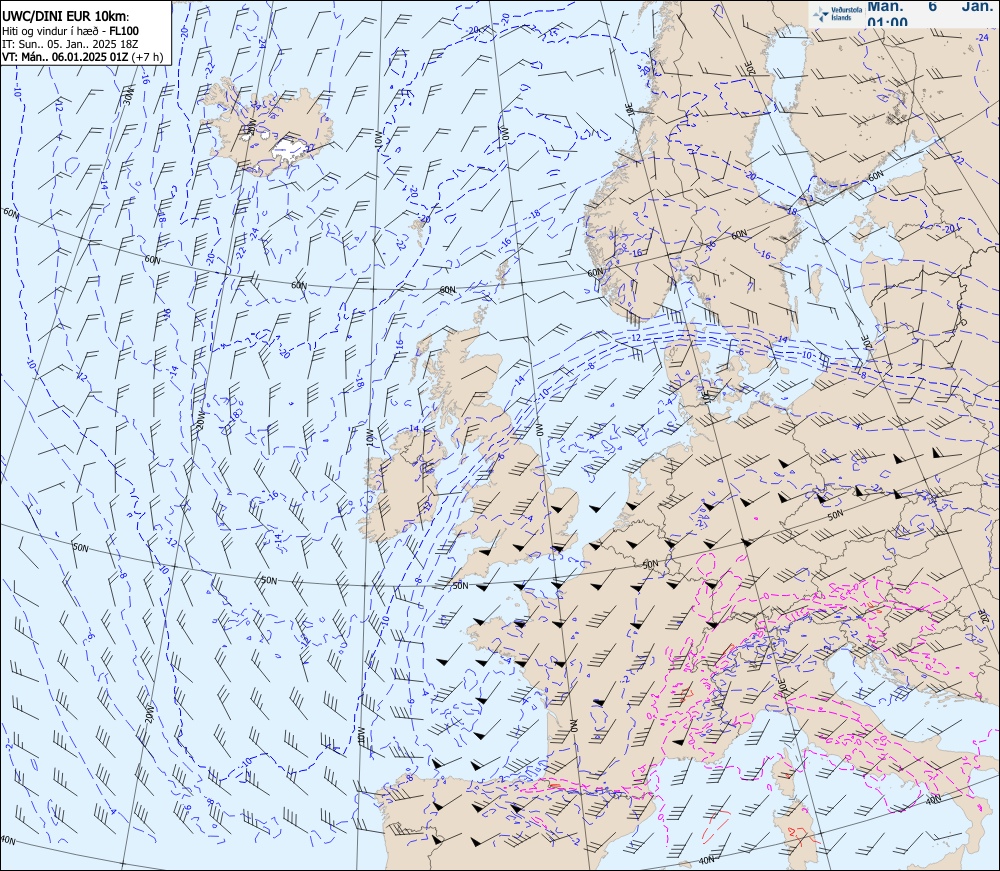Click the white Vatnajökull glacier on Iceland
Viewport: 1000px width, 871px height.
tap(289, 148)
